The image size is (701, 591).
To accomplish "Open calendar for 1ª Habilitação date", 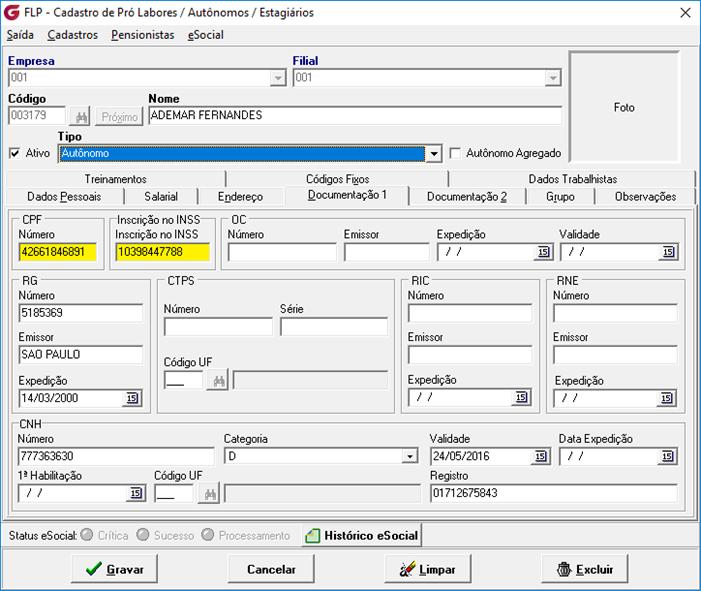I will click(x=136, y=493).
